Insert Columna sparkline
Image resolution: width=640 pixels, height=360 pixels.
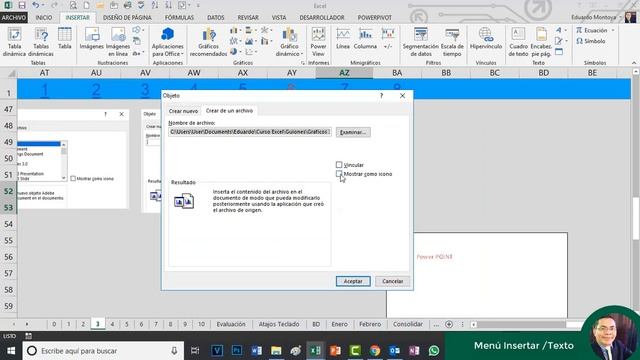tap(365, 39)
